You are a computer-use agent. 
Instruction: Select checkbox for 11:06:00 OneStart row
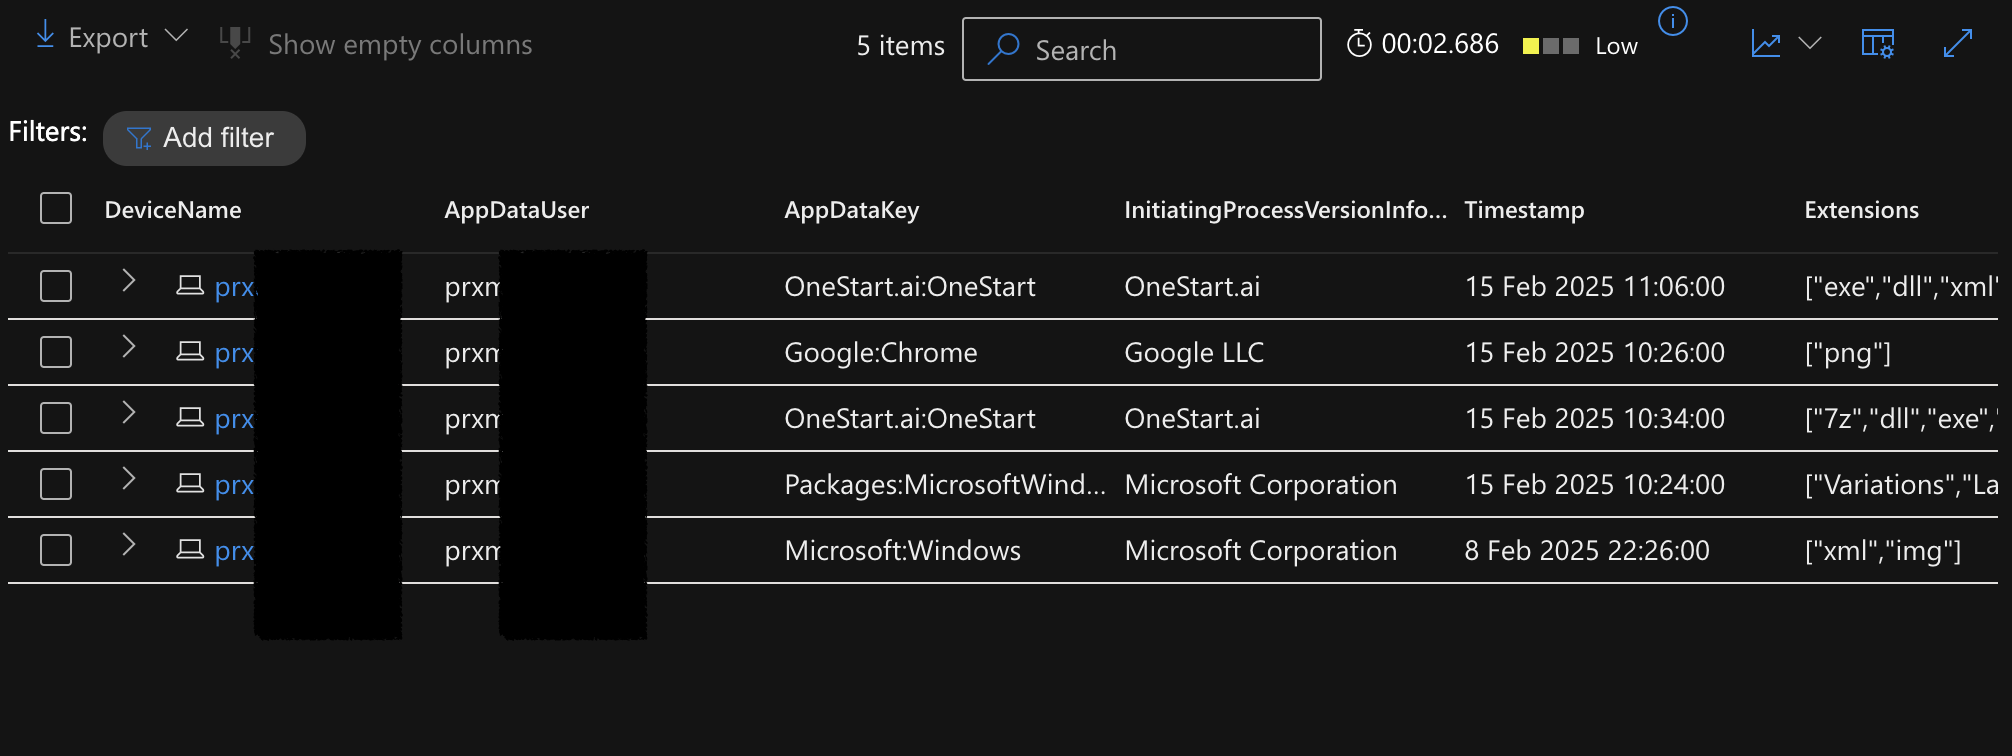click(x=56, y=286)
